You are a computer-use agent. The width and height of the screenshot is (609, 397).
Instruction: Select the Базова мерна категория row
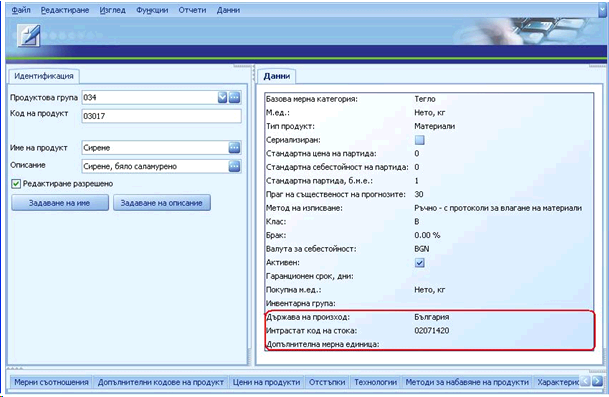click(x=429, y=99)
